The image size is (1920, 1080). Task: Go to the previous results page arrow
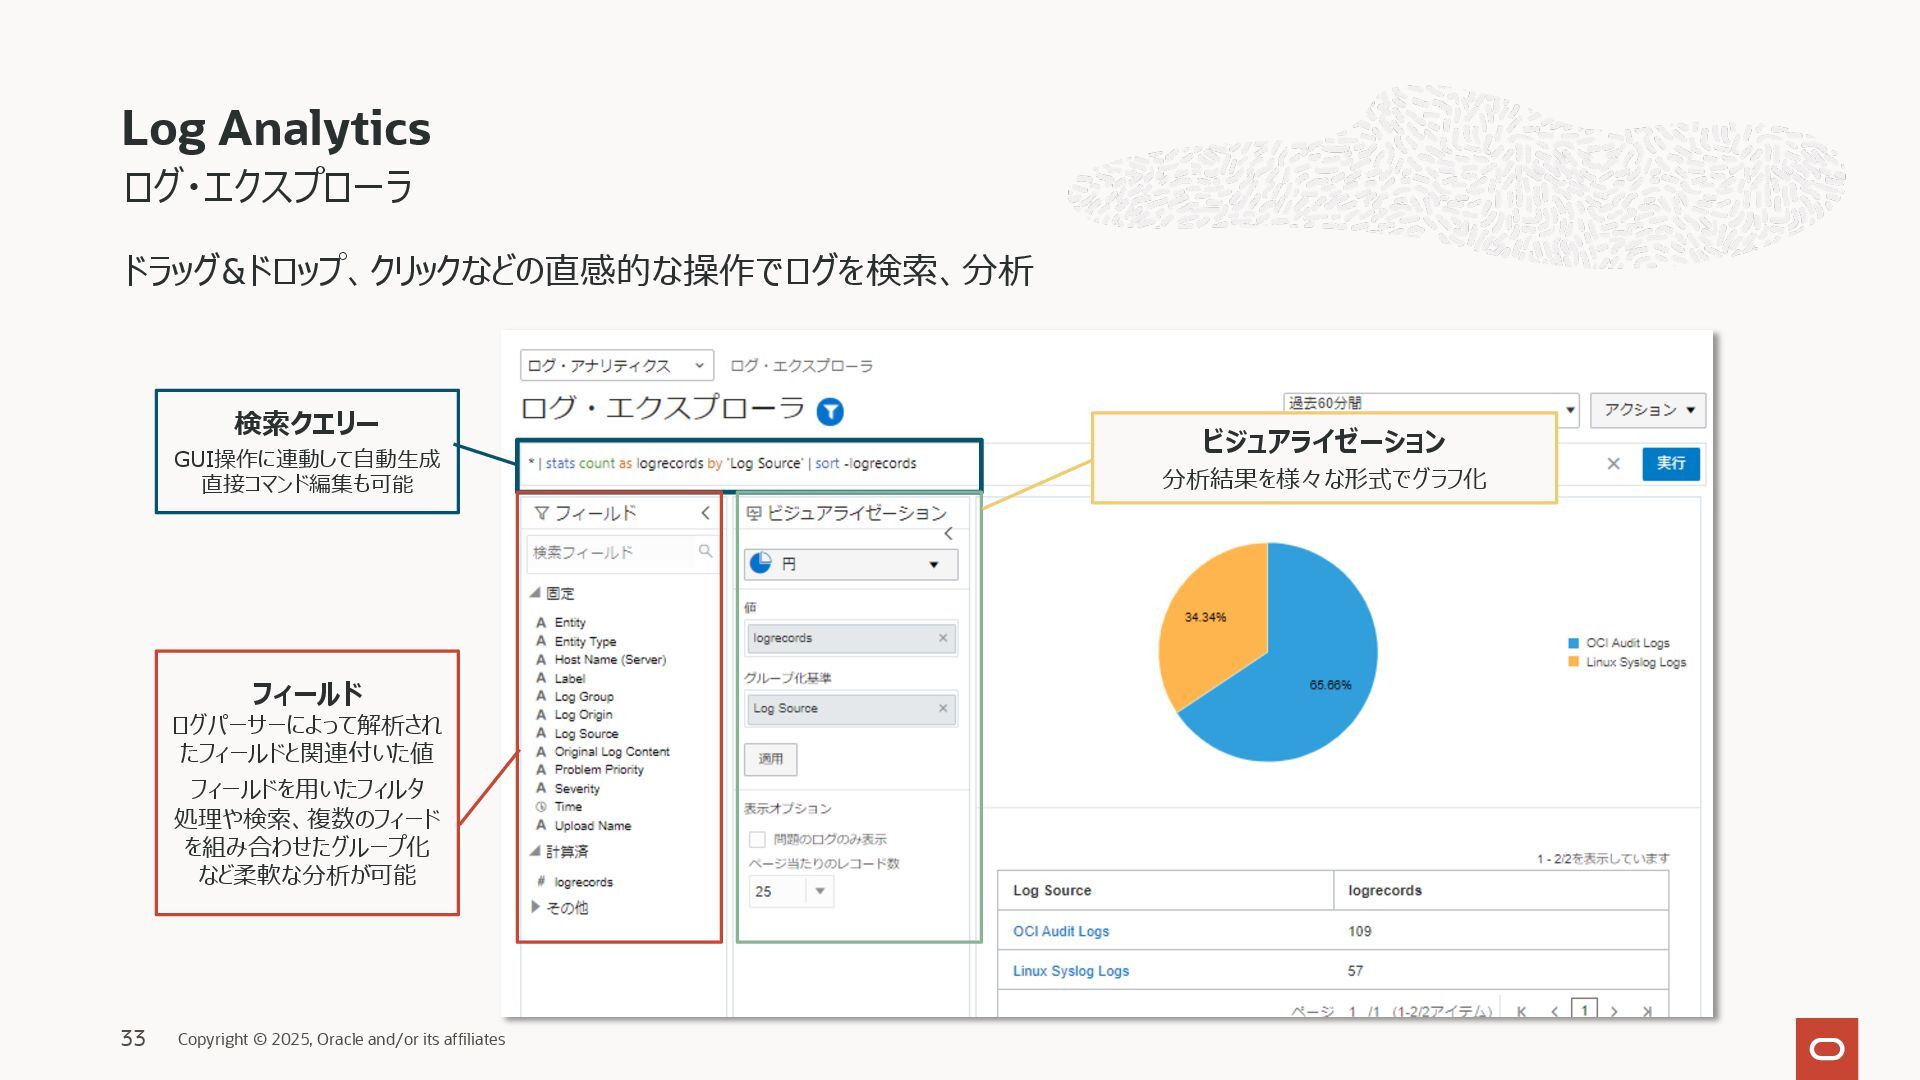click(1554, 1011)
